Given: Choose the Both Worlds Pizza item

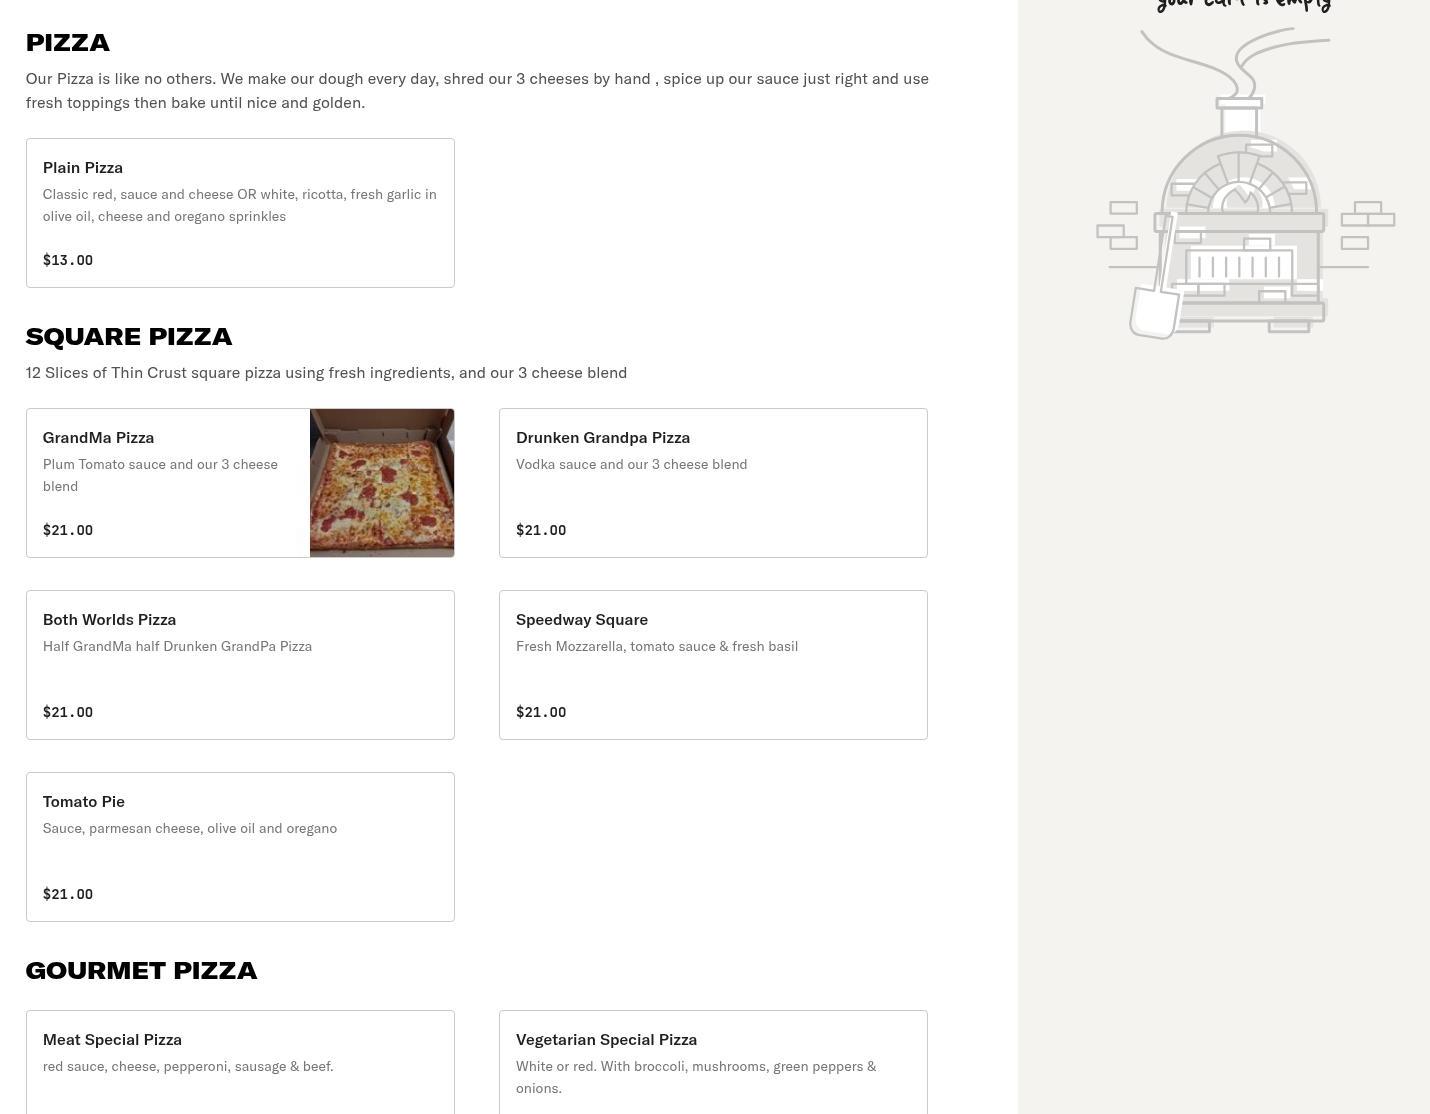Looking at the screenshot, I should 240,665.
